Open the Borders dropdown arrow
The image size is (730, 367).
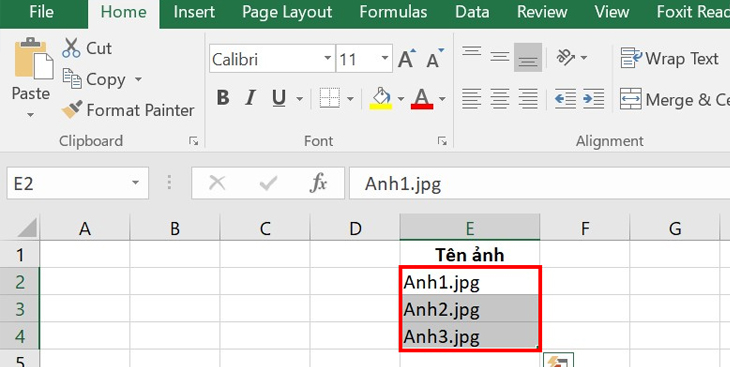click(350, 99)
